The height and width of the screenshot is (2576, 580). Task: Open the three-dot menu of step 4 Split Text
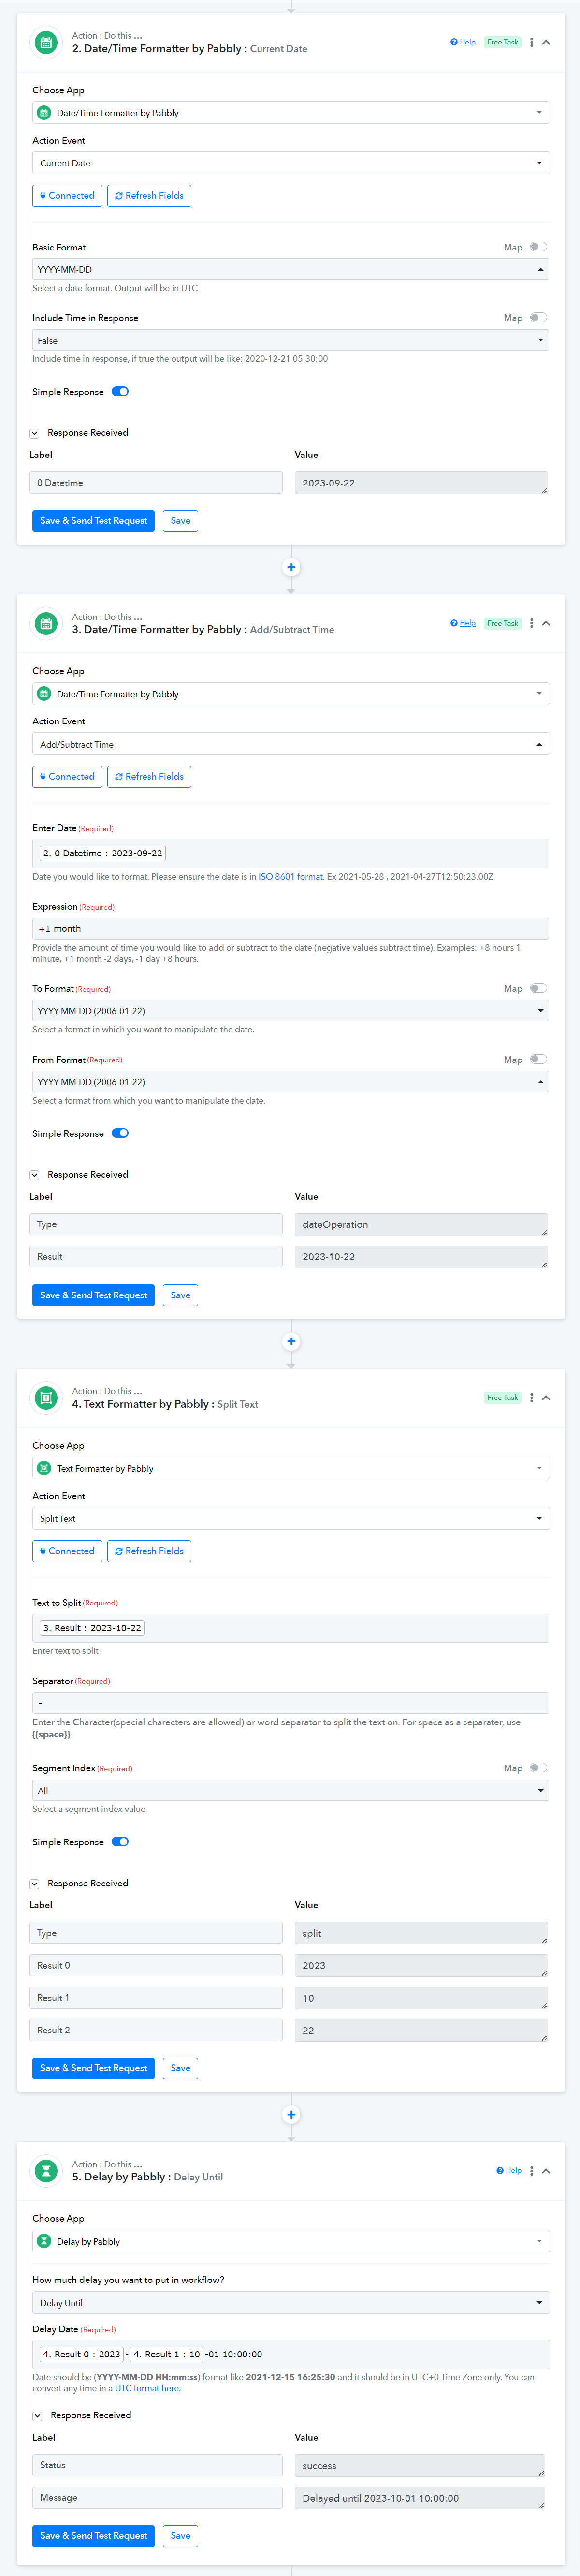pos(531,1398)
